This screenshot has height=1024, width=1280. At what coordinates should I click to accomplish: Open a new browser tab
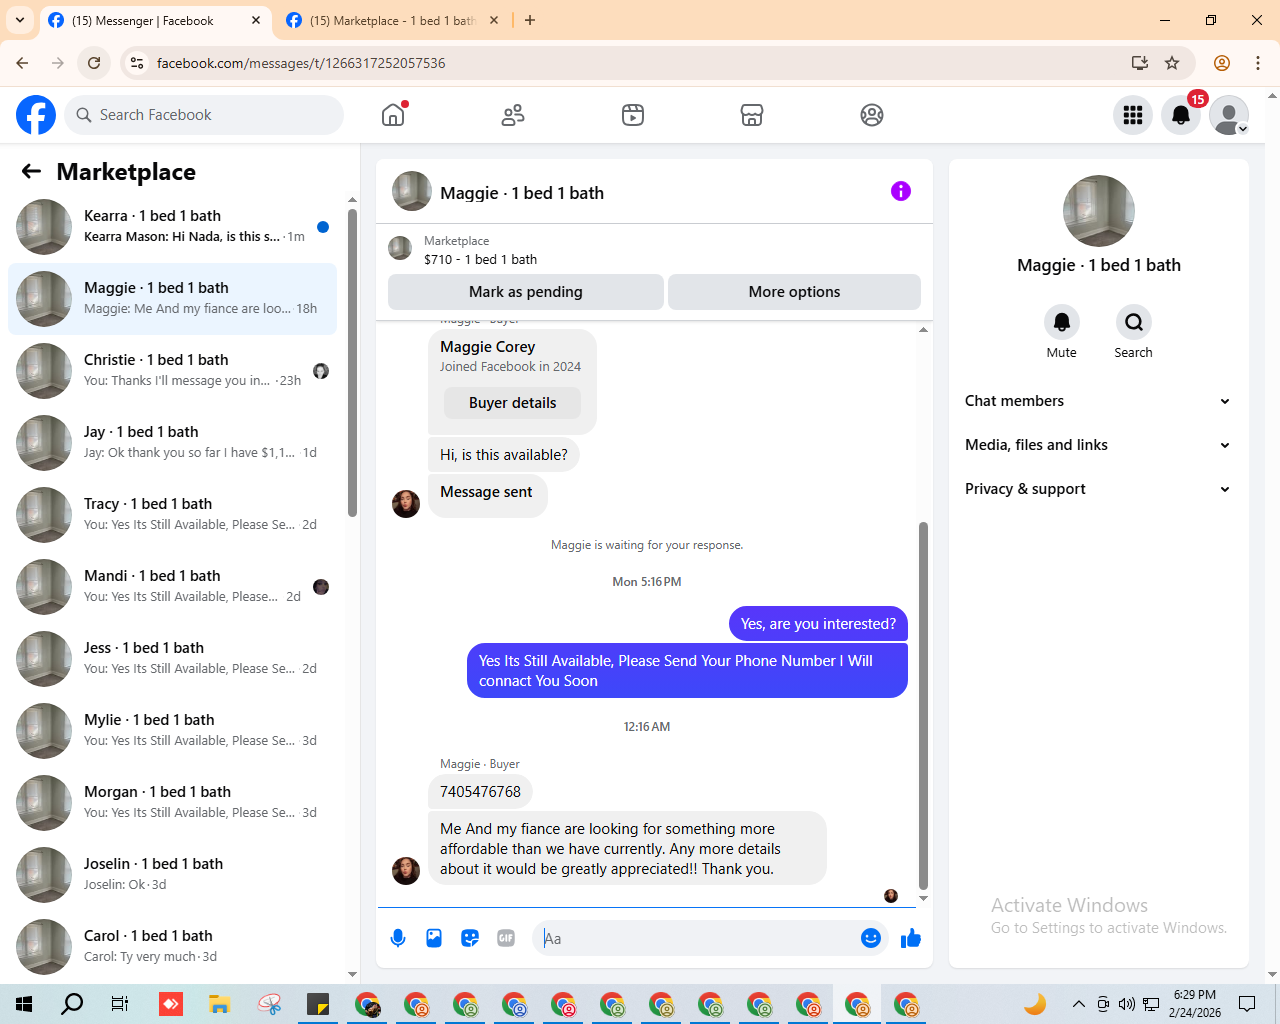coord(530,20)
